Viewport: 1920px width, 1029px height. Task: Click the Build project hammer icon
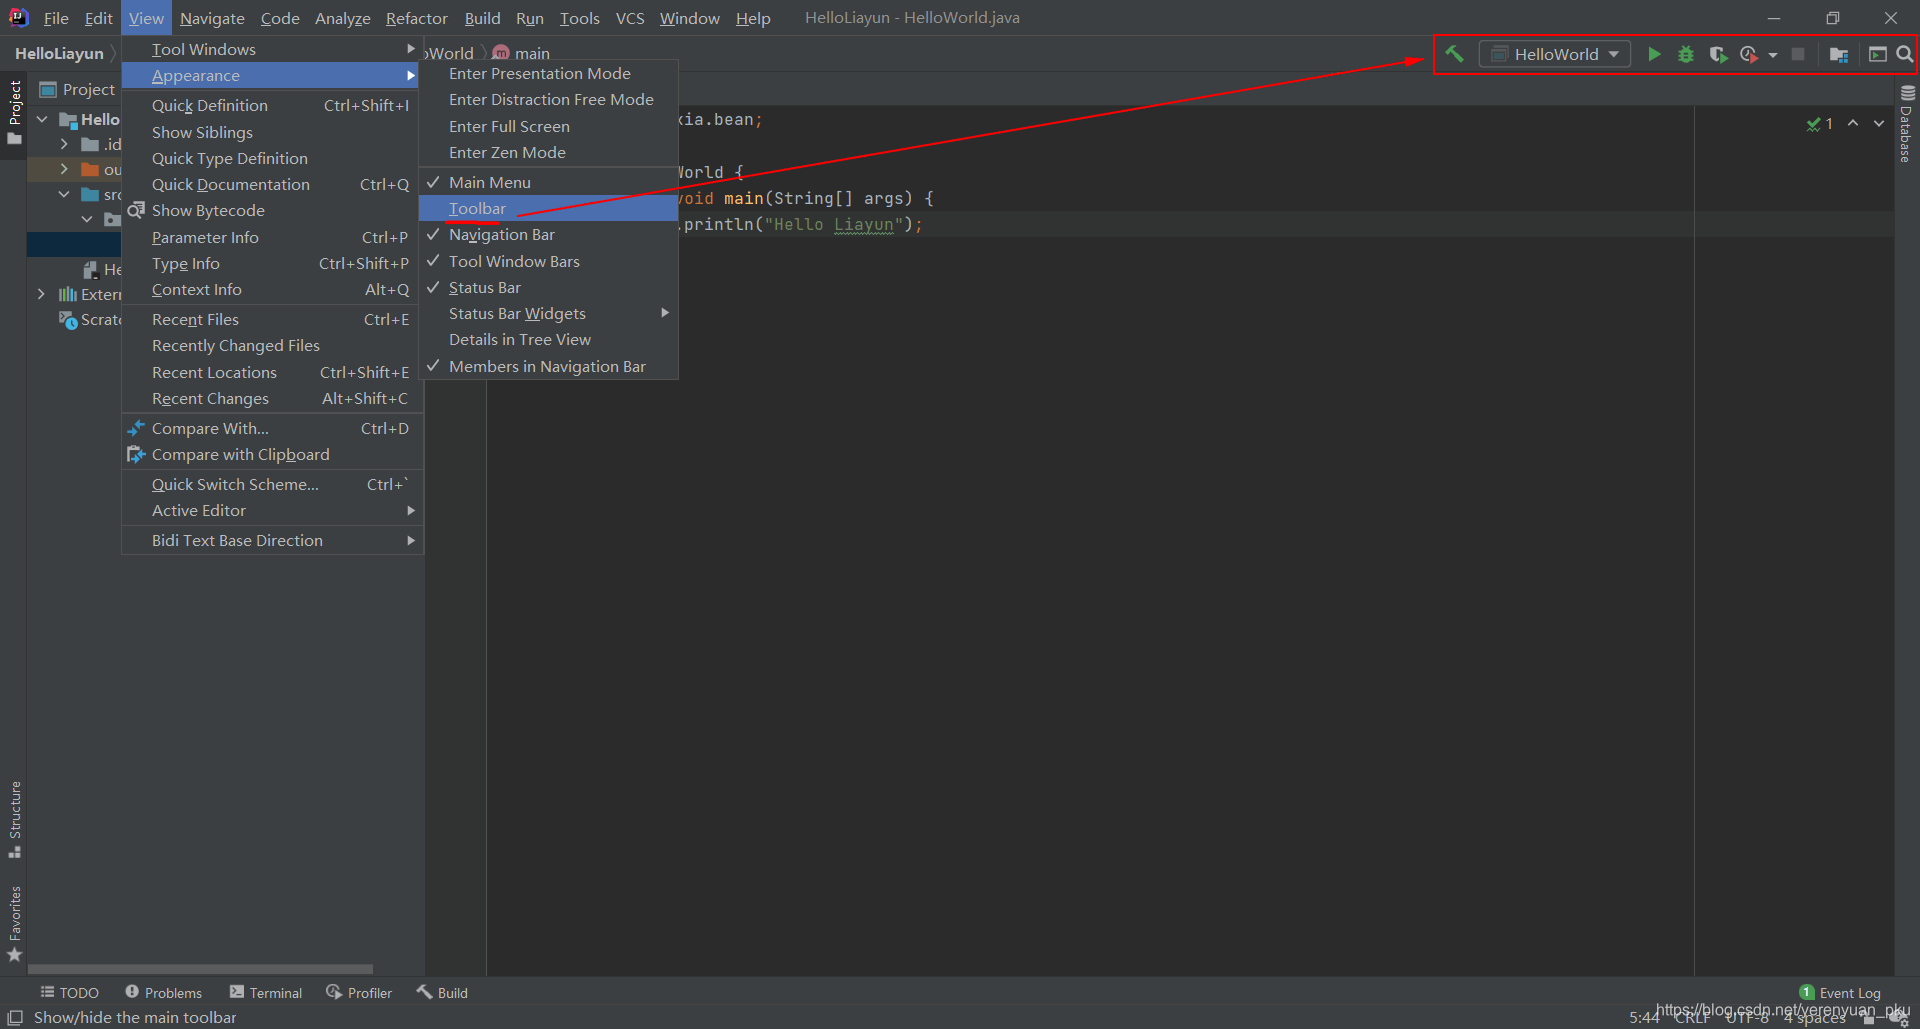point(1454,54)
